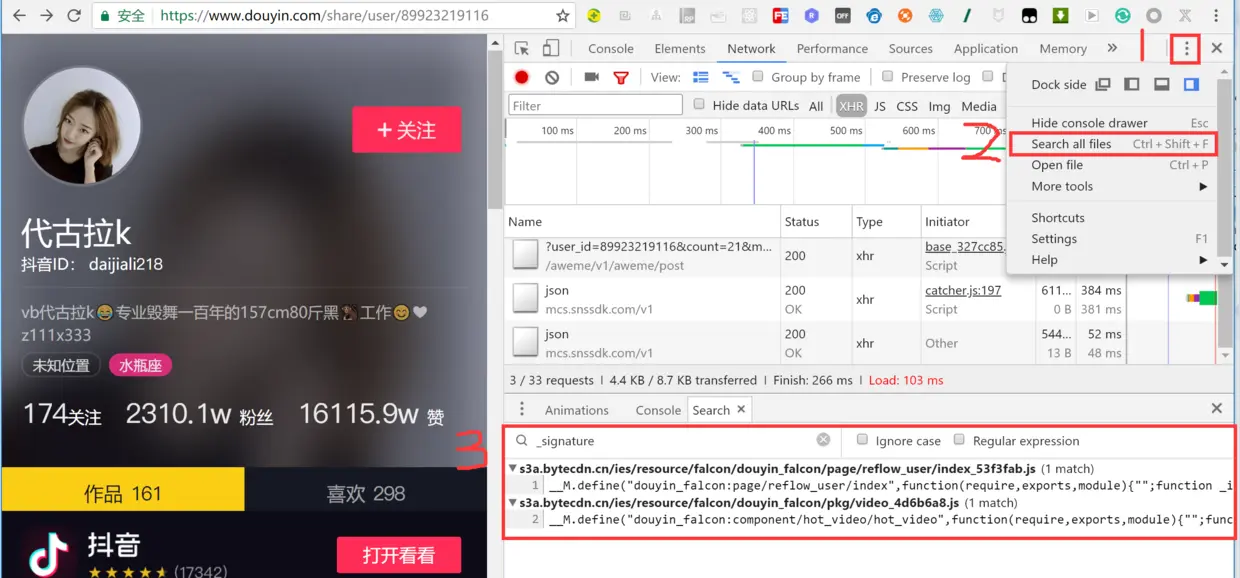Close the bottom drawer panel

[x=1217, y=408]
